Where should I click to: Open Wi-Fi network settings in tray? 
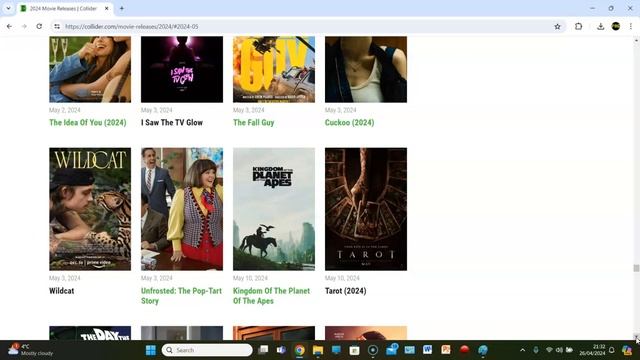tap(549, 350)
